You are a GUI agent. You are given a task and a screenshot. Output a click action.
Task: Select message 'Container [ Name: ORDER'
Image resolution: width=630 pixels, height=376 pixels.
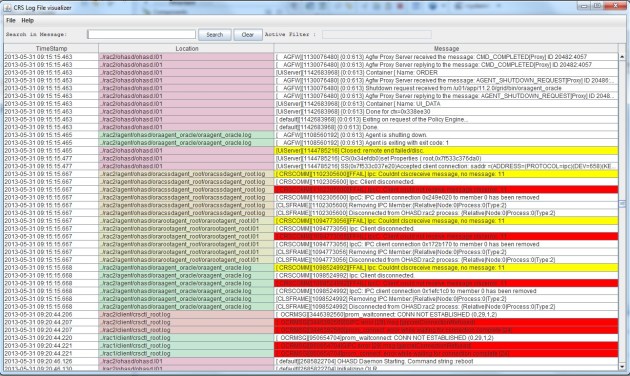pyautogui.click(x=446, y=73)
